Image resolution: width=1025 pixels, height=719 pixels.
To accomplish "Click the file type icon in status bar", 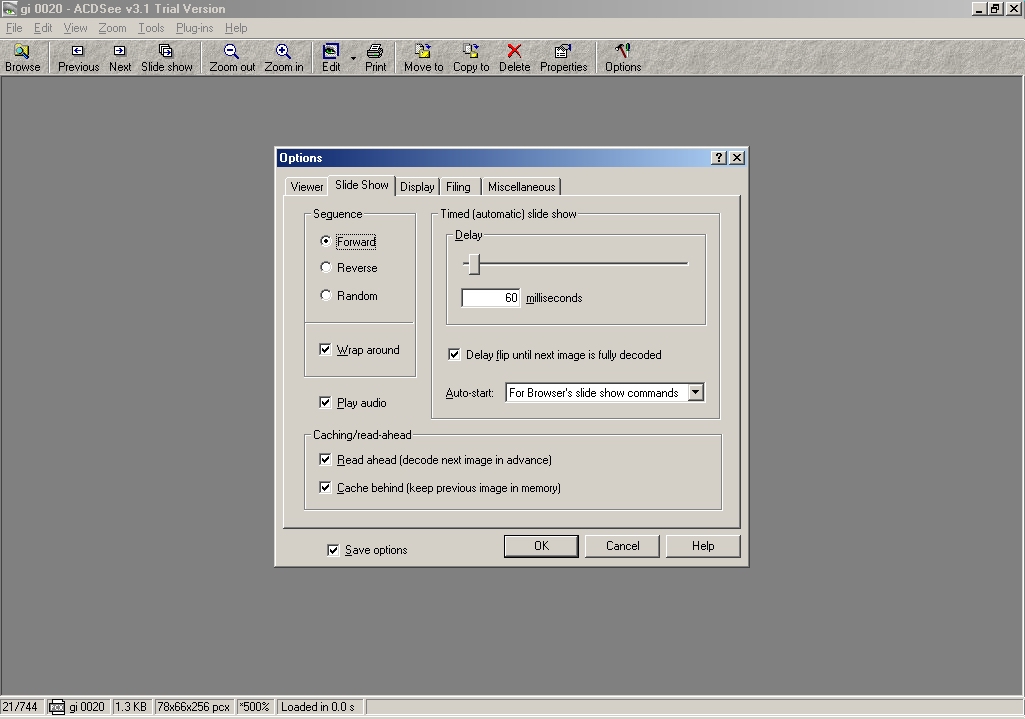I will 57,707.
